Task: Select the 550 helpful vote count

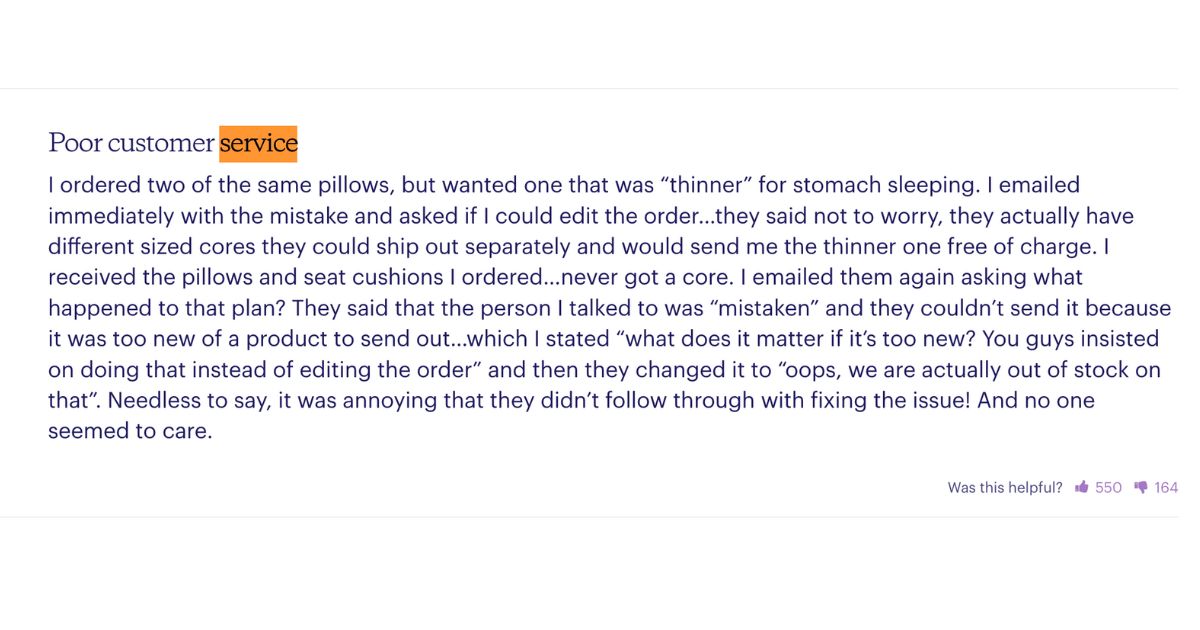Action: pos(1108,488)
